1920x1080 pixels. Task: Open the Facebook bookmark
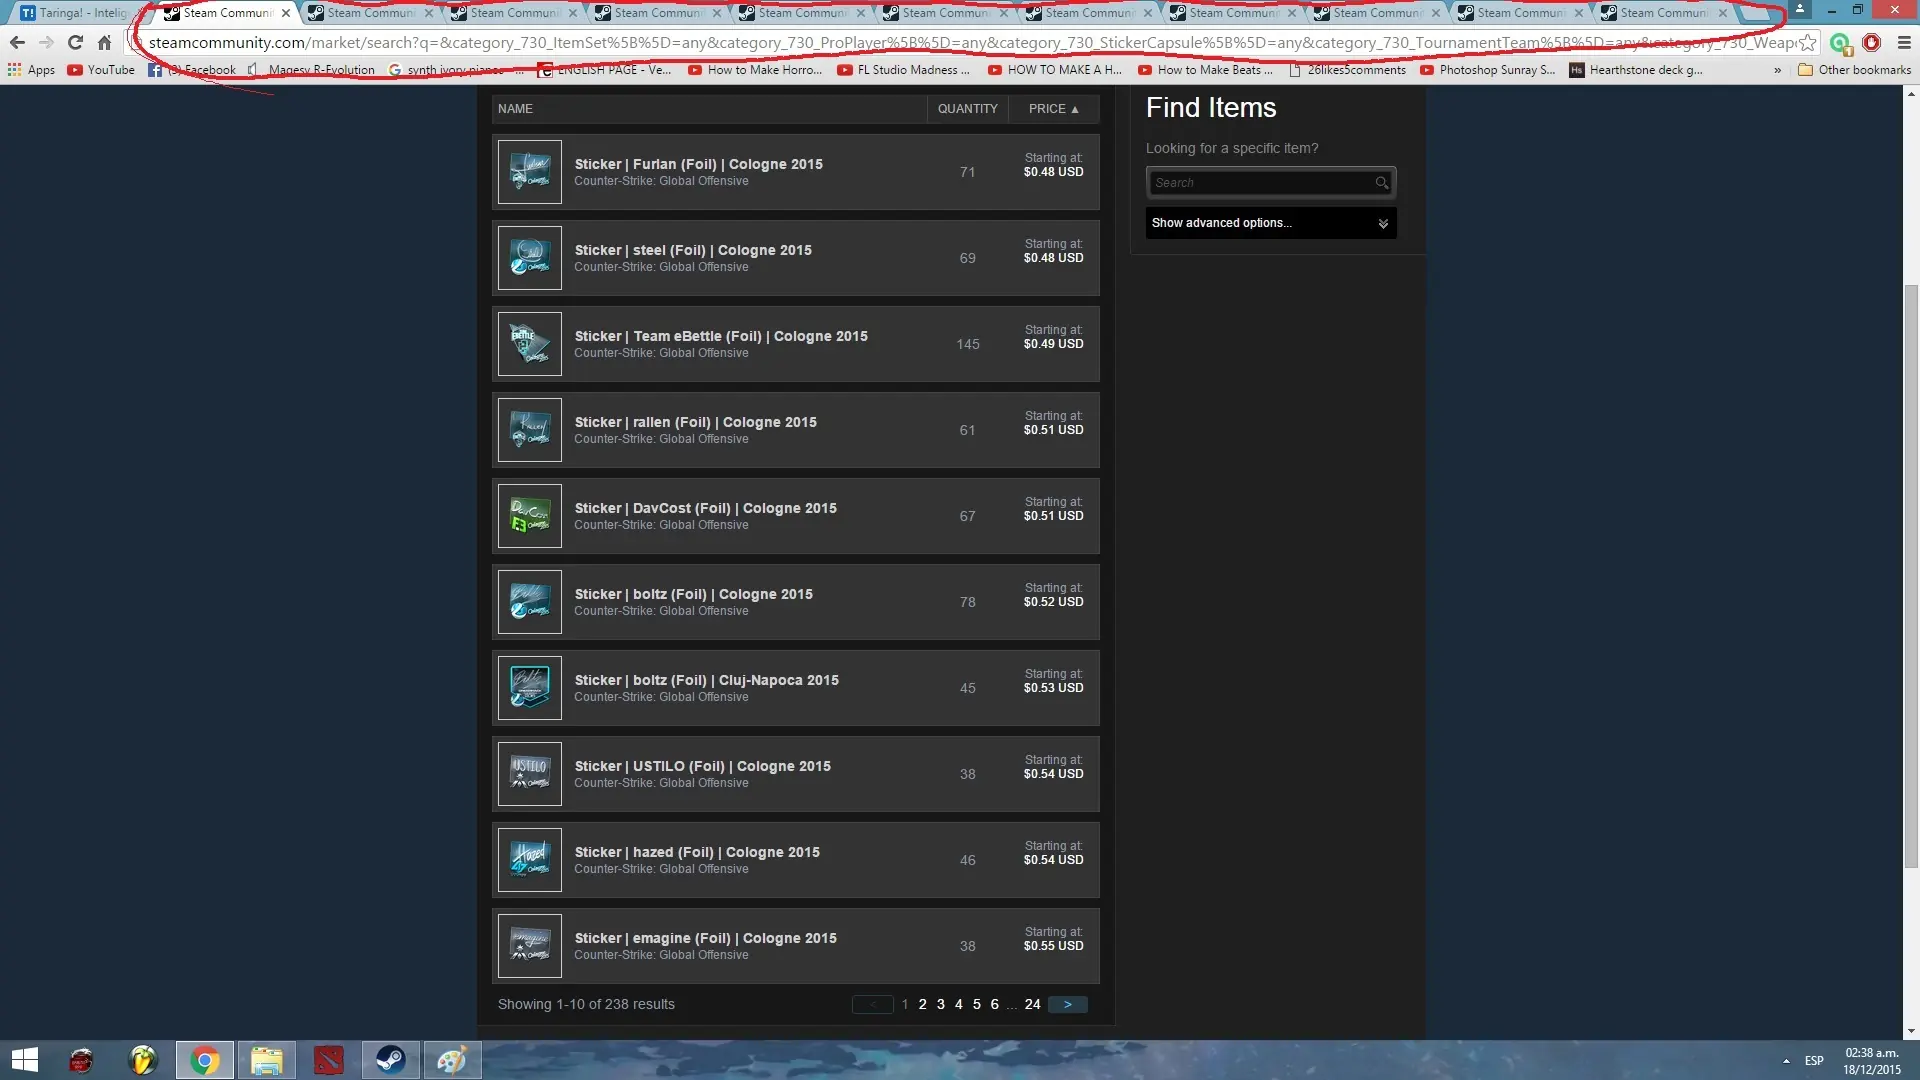(192, 70)
